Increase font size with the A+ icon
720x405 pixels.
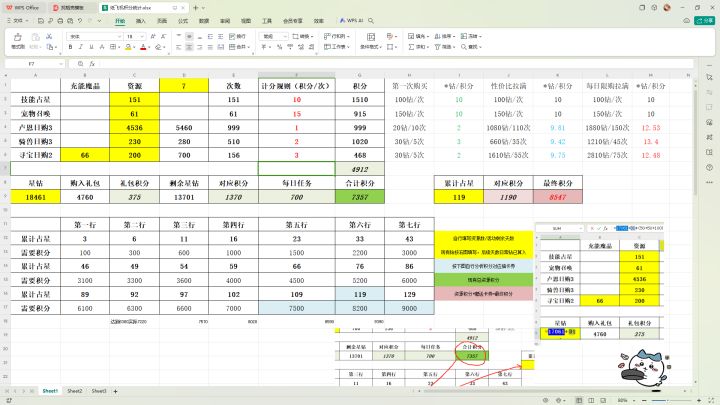tap(153, 36)
